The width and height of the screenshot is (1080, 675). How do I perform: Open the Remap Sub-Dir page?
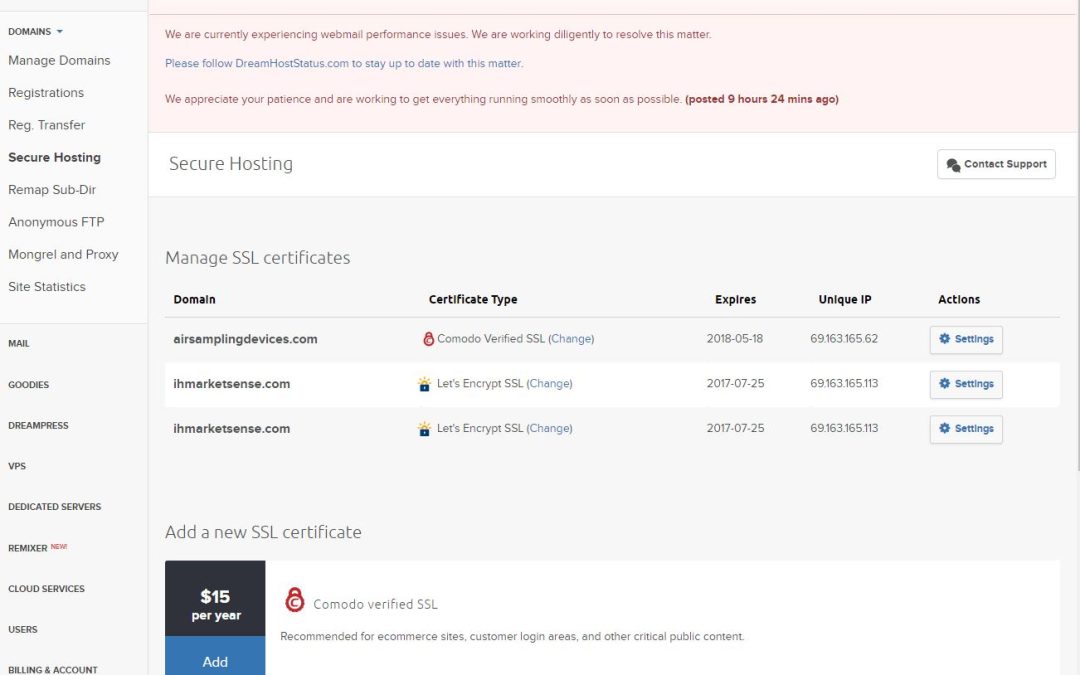click(52, 190)
